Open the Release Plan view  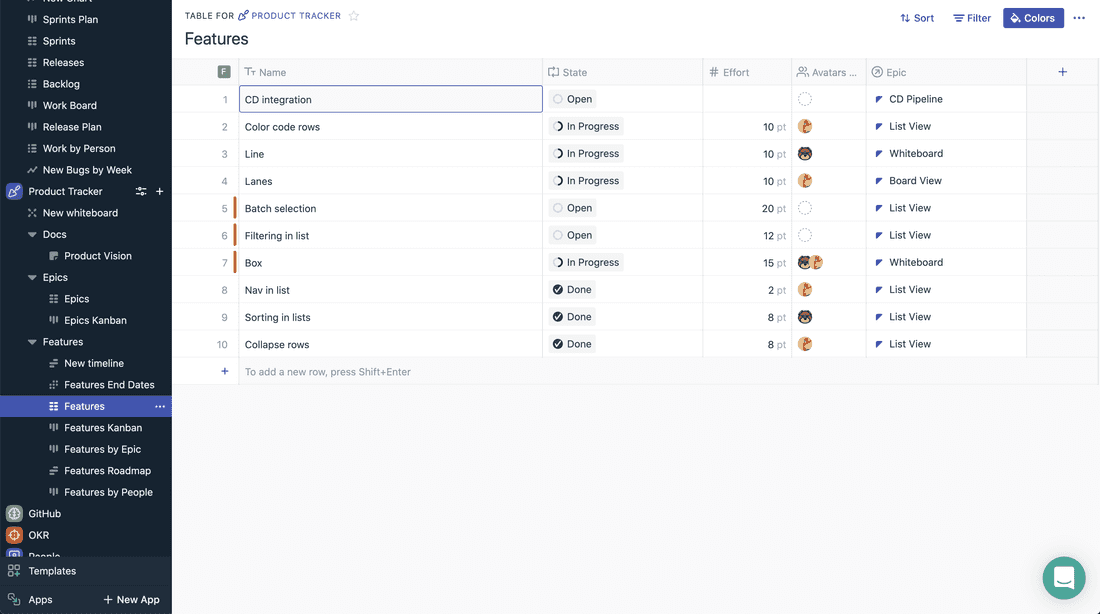(72, 127)
